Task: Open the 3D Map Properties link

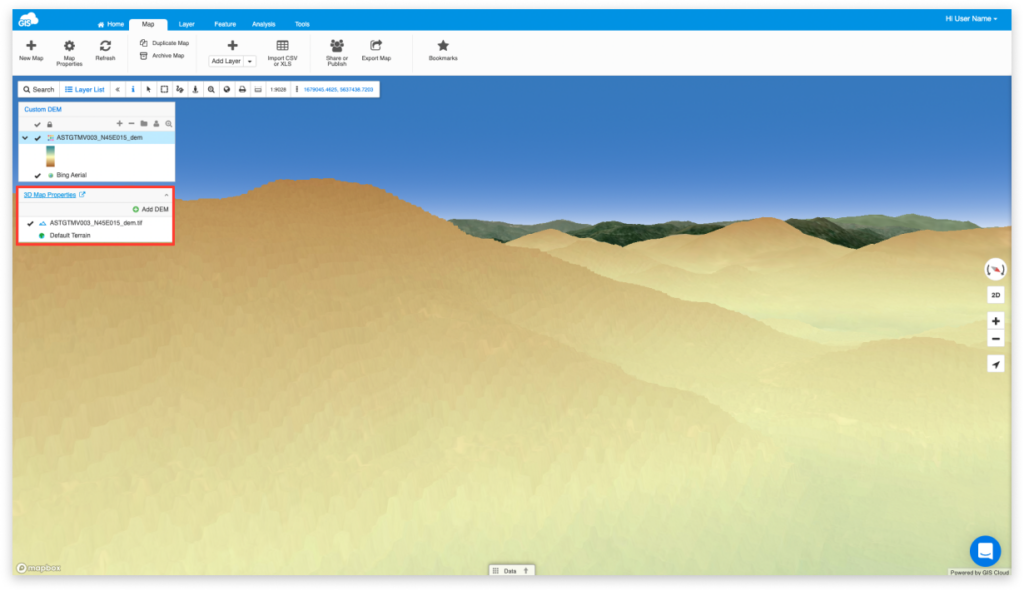Action: [51, 194]
